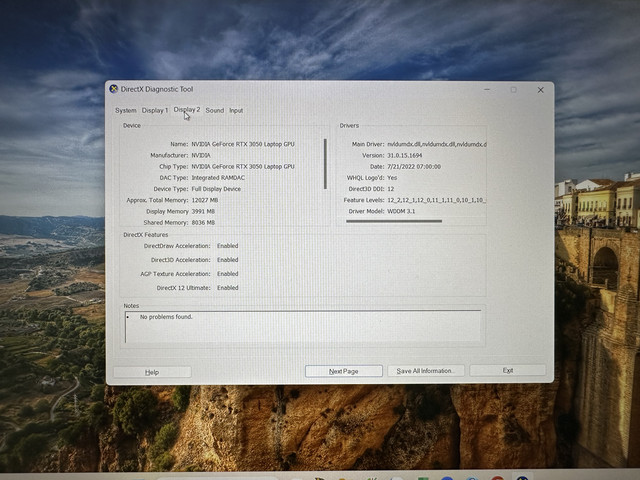The width and height of the screenshot is (640, 480).
Task: Click the 'Drivers' group label
Action: [349, 126]
